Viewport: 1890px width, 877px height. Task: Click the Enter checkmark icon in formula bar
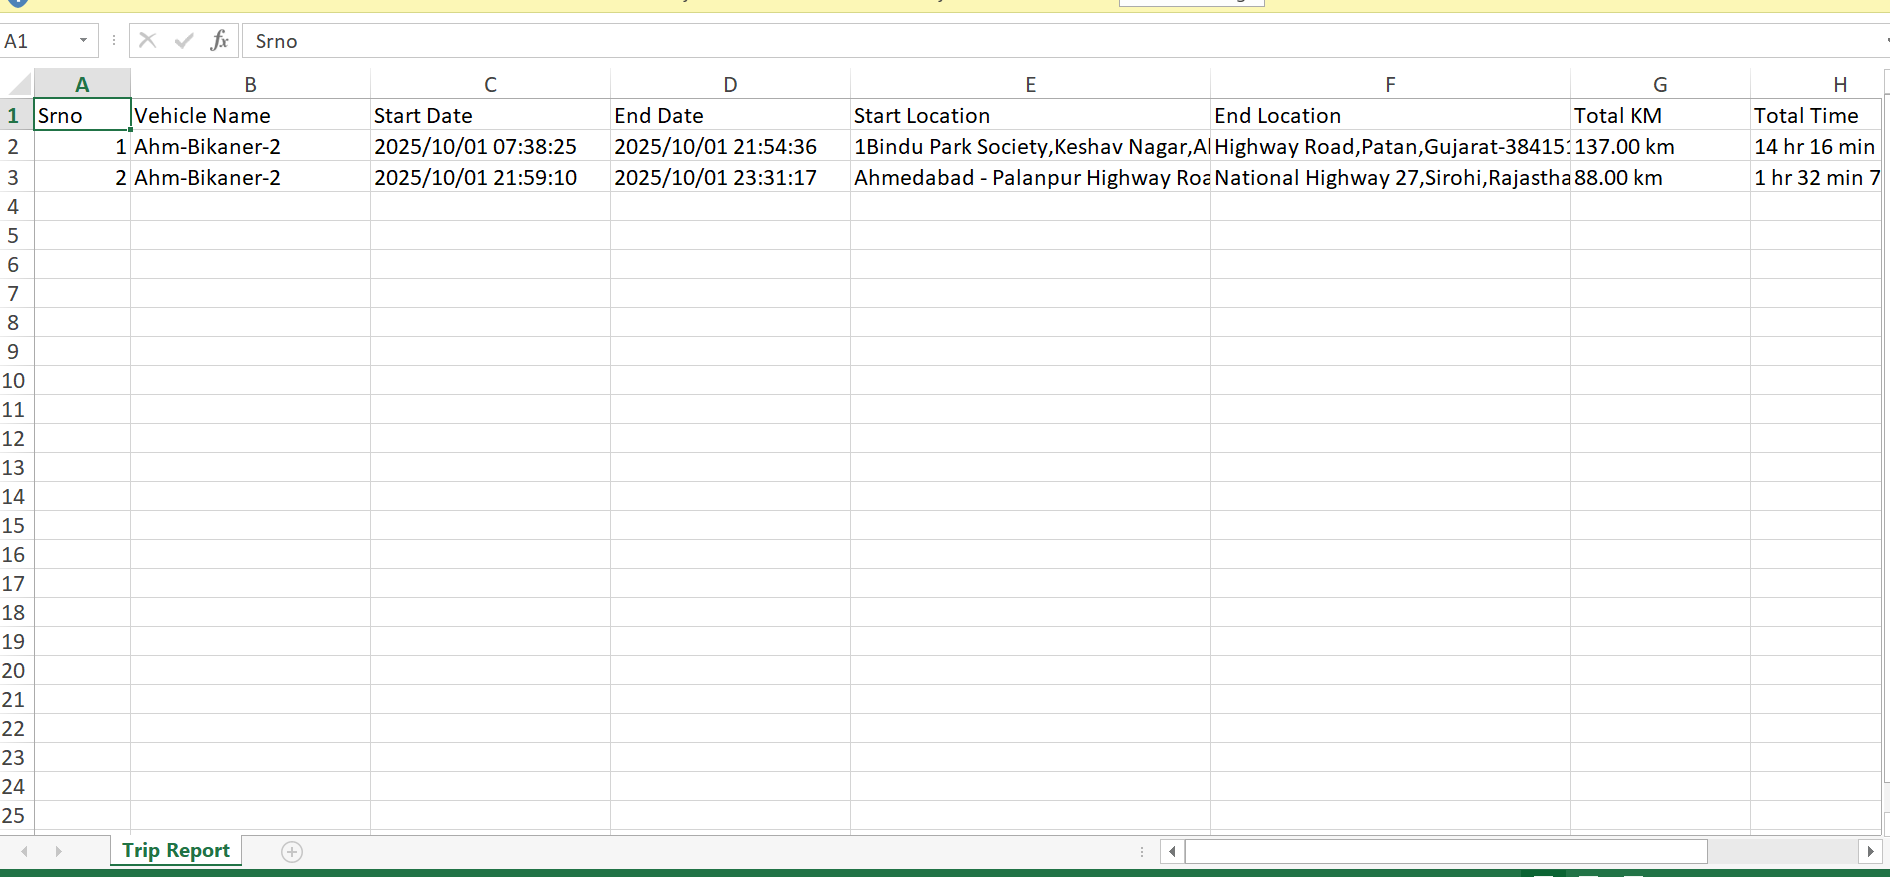(184, 41)
